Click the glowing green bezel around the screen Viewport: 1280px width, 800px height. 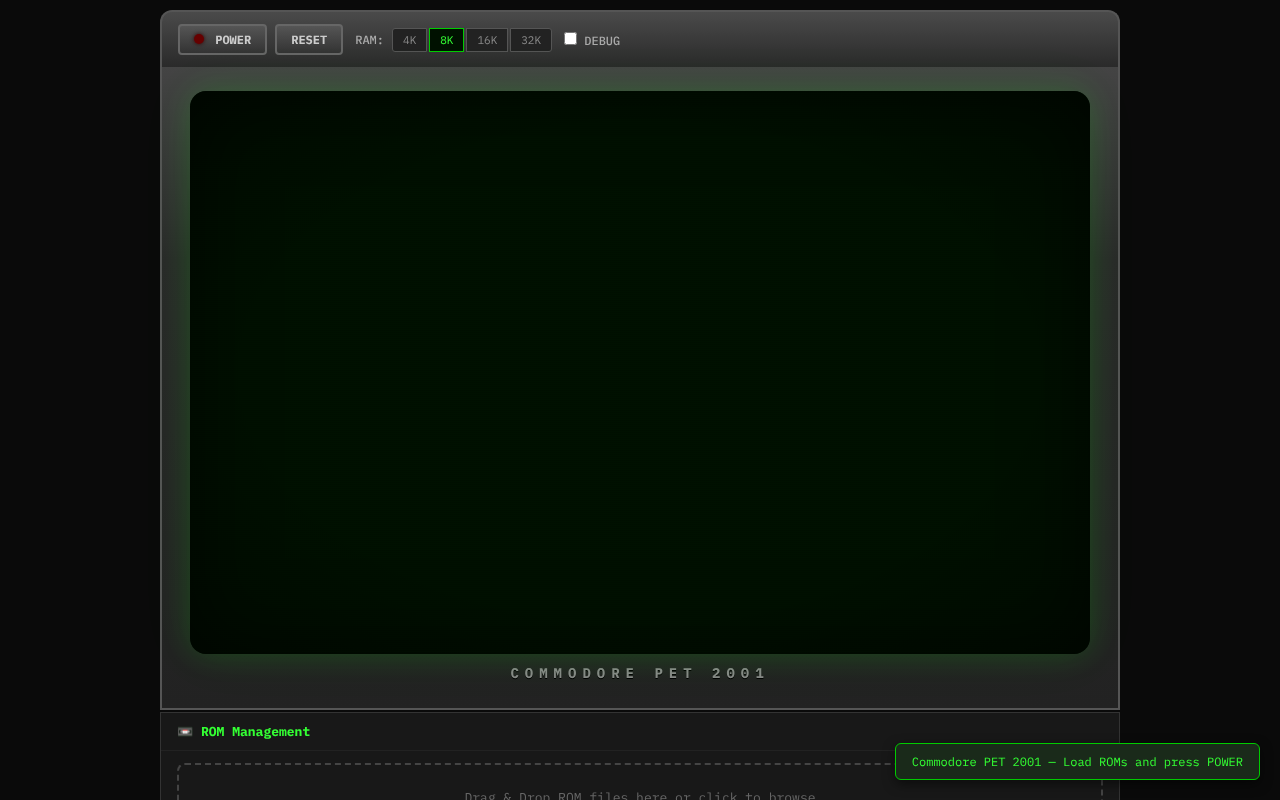point(176,370)
